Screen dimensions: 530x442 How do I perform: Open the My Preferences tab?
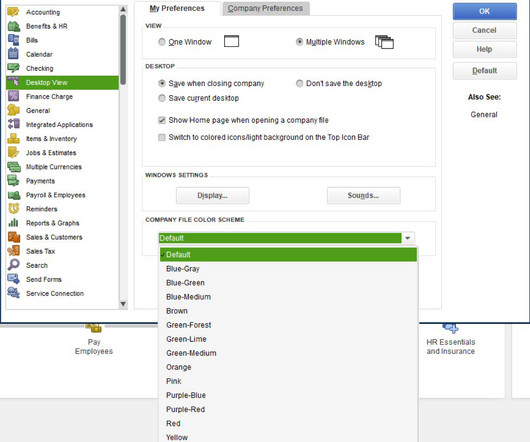(x=177, y=8)
